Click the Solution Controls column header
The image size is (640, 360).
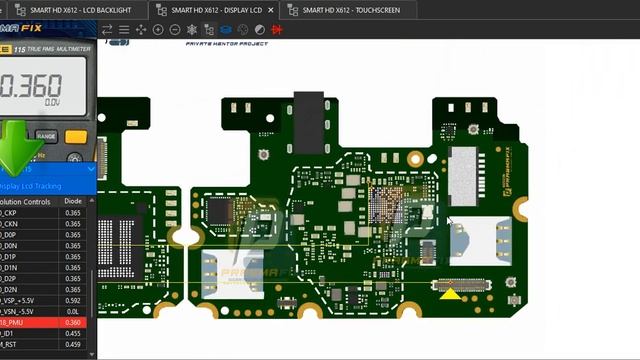coord(25,202)
